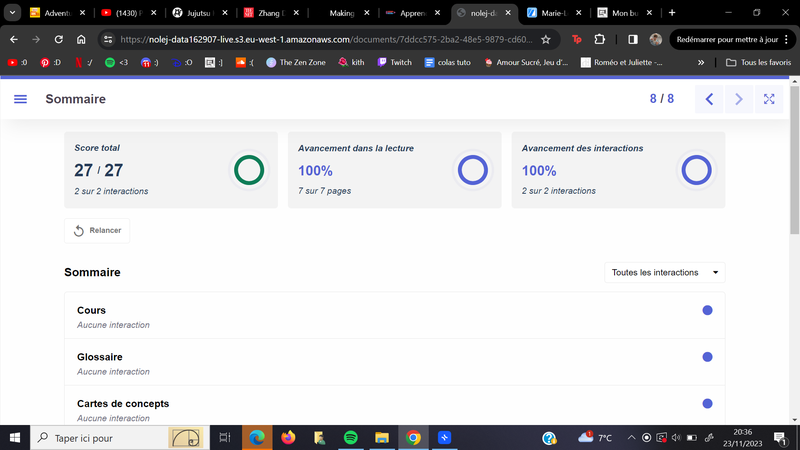Reload the page in the browser

click(59, 39)
